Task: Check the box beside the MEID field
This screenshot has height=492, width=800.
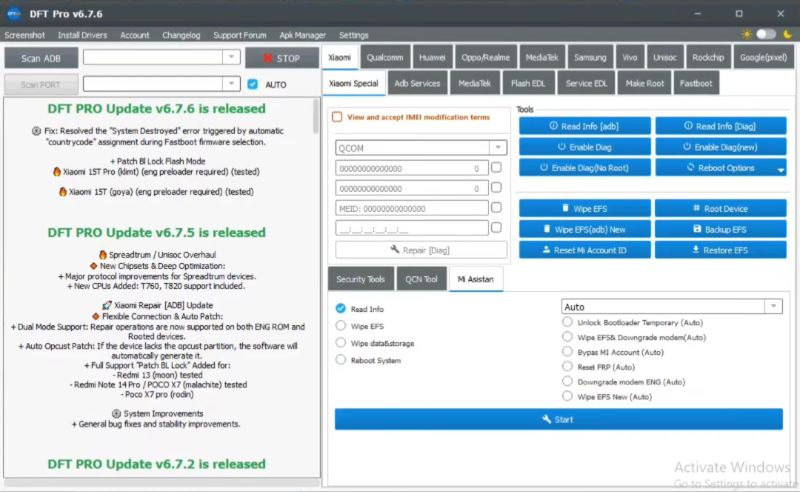Action: click(496, 207)
